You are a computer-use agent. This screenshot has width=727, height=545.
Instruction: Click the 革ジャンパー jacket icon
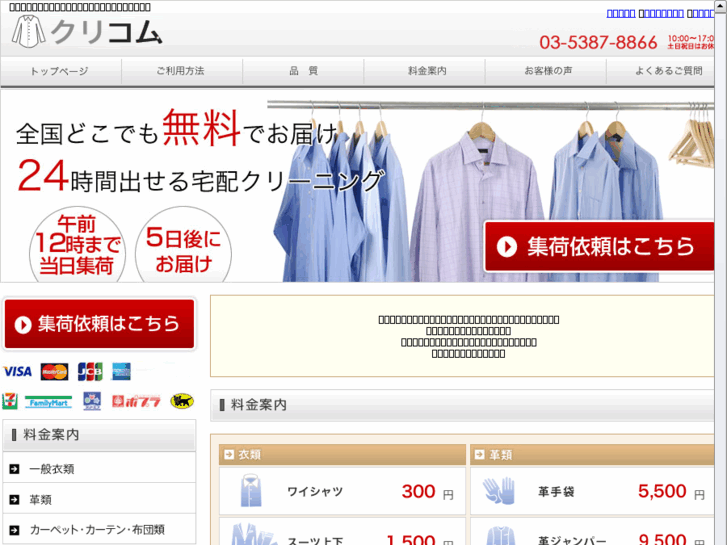(x=501, y=536)
